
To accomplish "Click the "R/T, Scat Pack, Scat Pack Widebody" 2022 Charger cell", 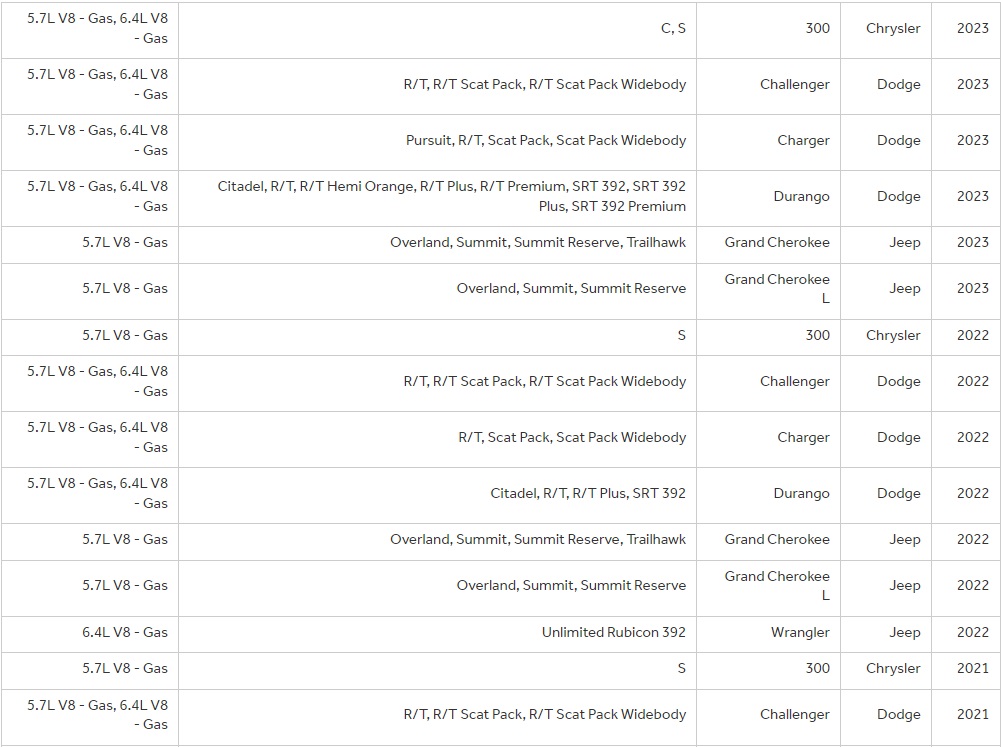I will coord(572,437).
